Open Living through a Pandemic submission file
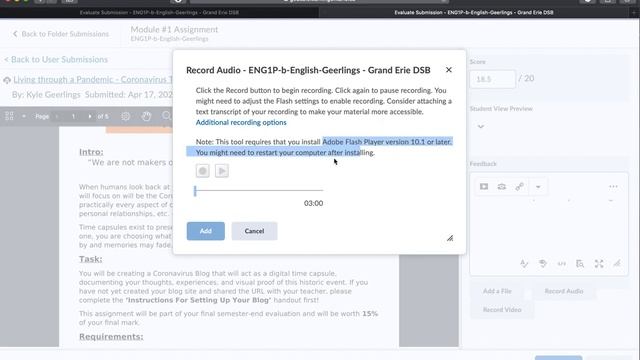The width and height of the screenshot is (640, 360). [x=93, y=80]
